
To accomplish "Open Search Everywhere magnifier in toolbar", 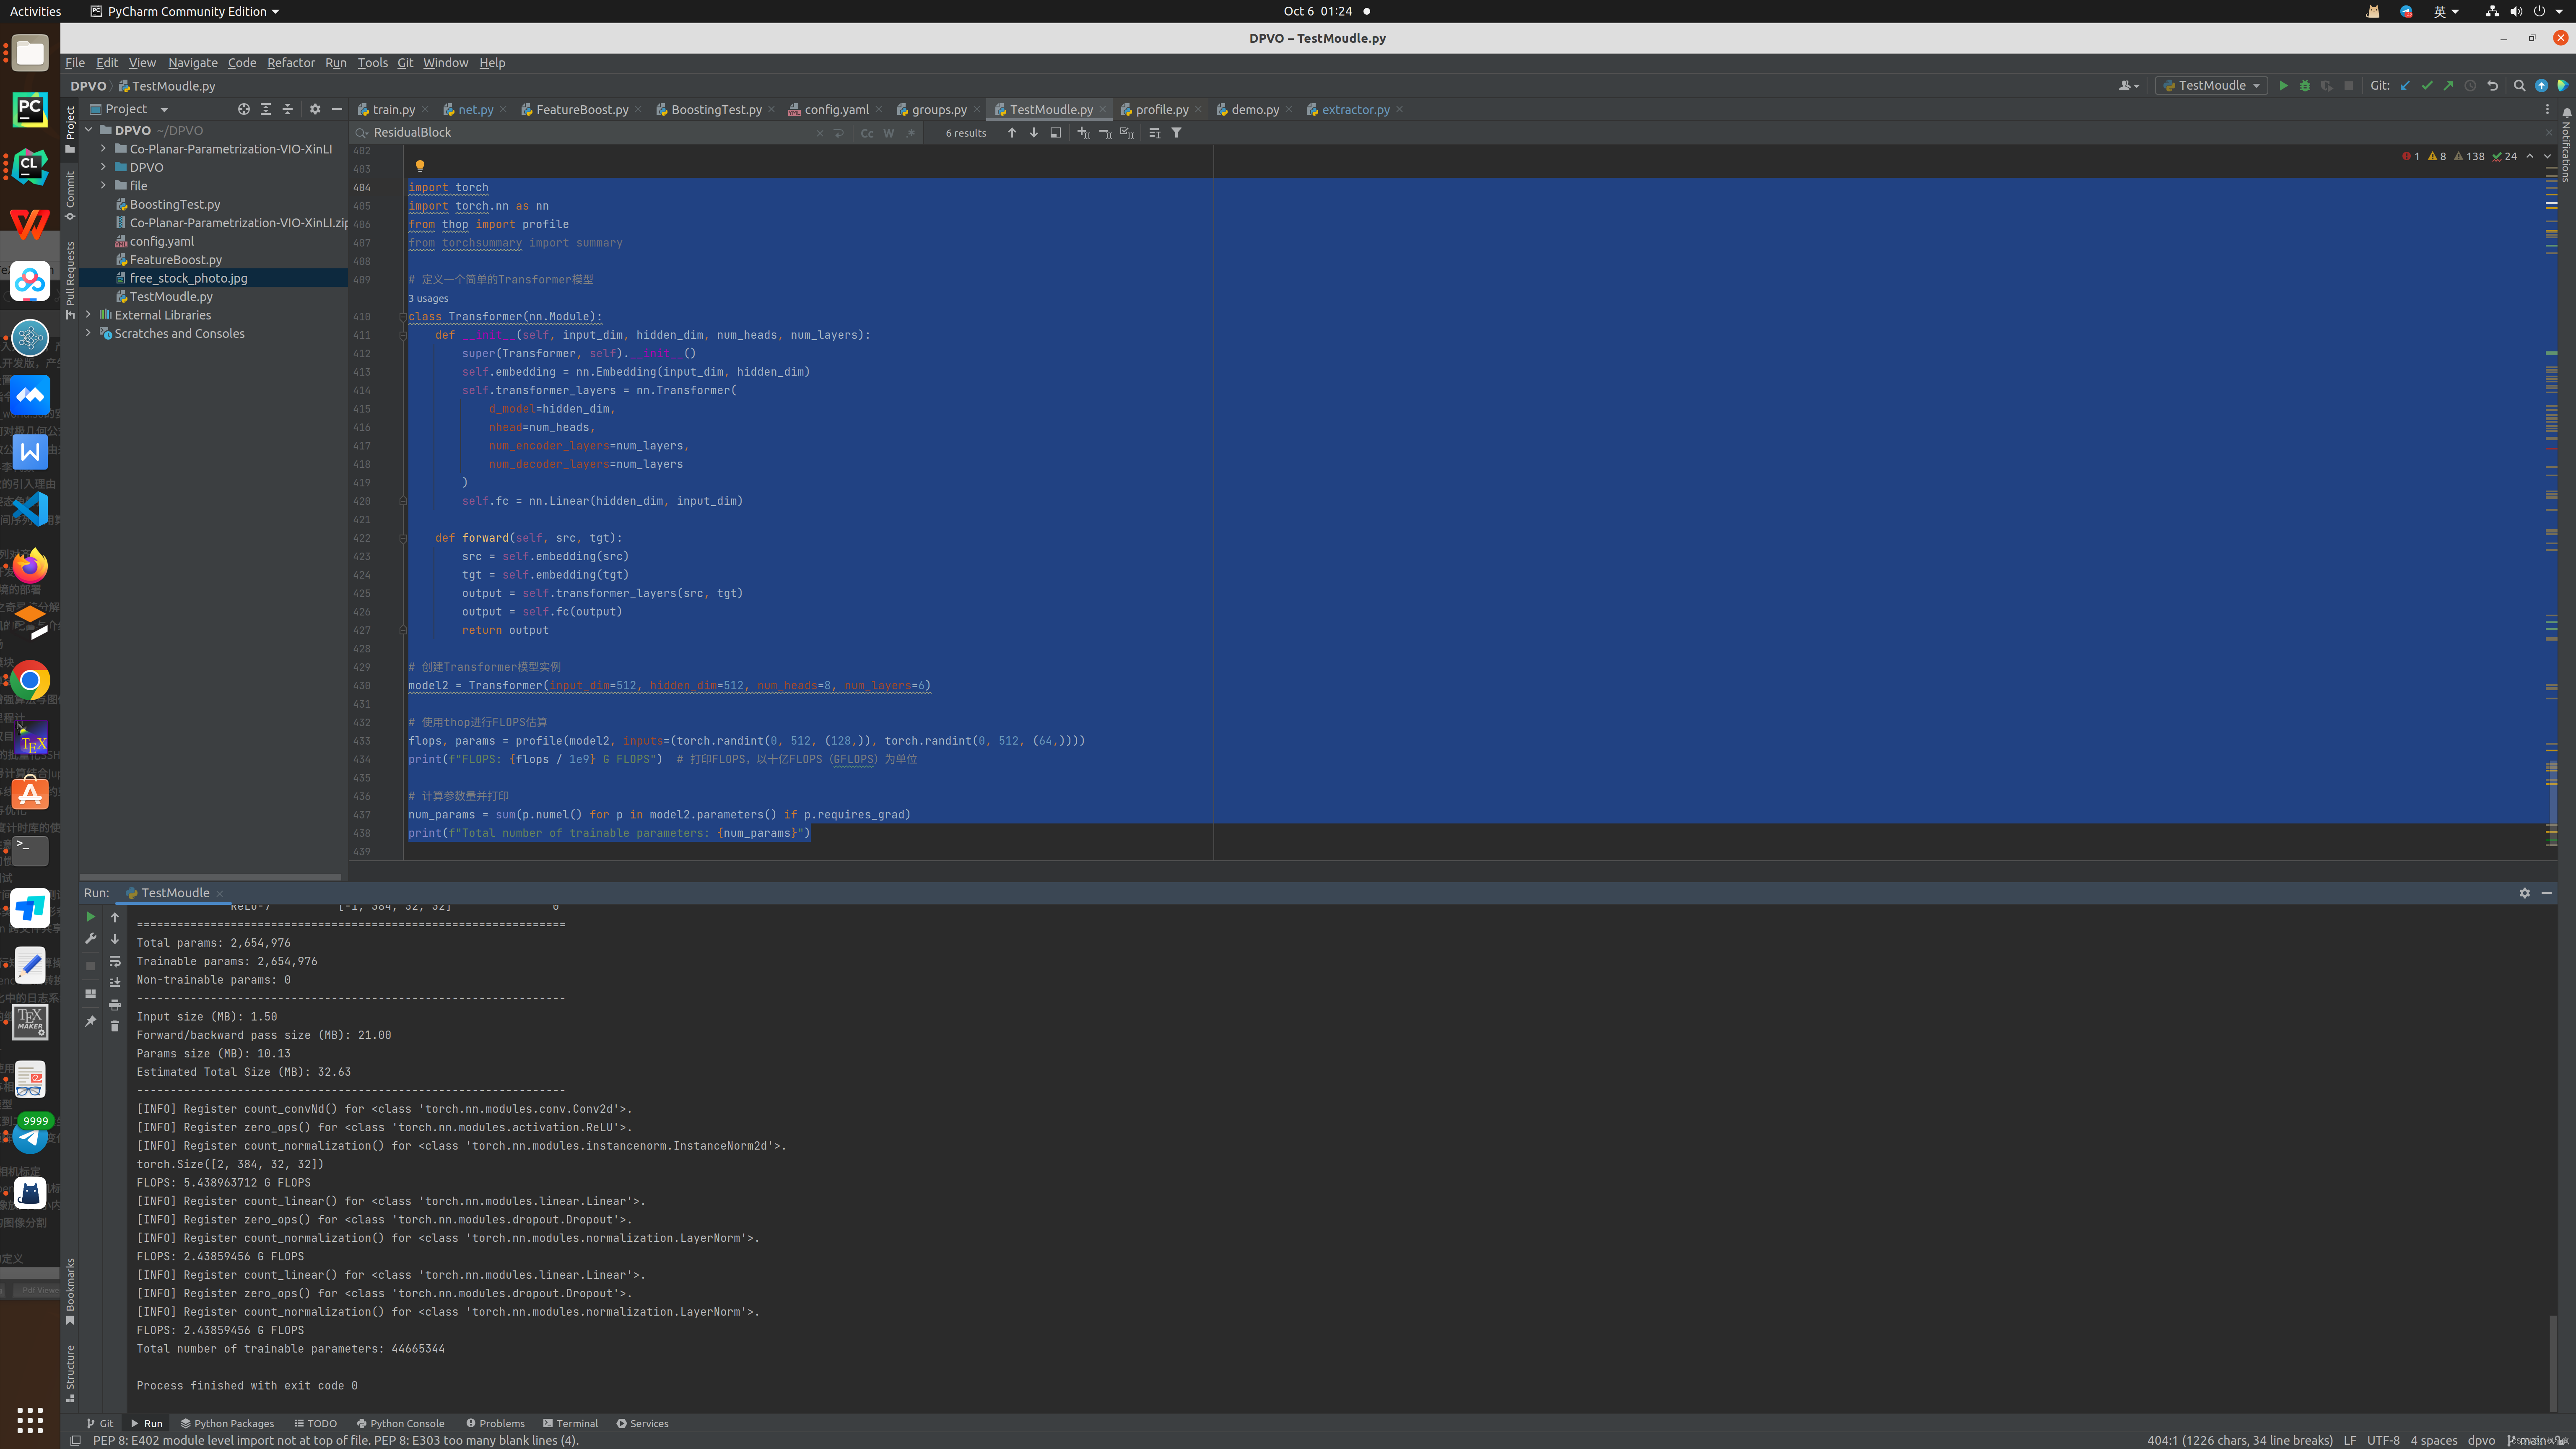I will (2519, 86).
